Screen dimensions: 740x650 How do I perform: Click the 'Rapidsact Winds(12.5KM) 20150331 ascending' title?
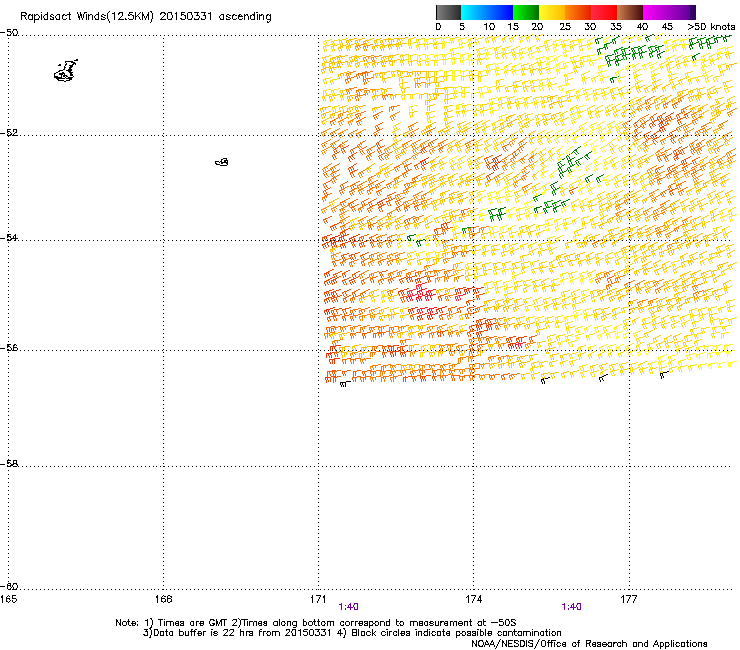click(x=145, y=17)
